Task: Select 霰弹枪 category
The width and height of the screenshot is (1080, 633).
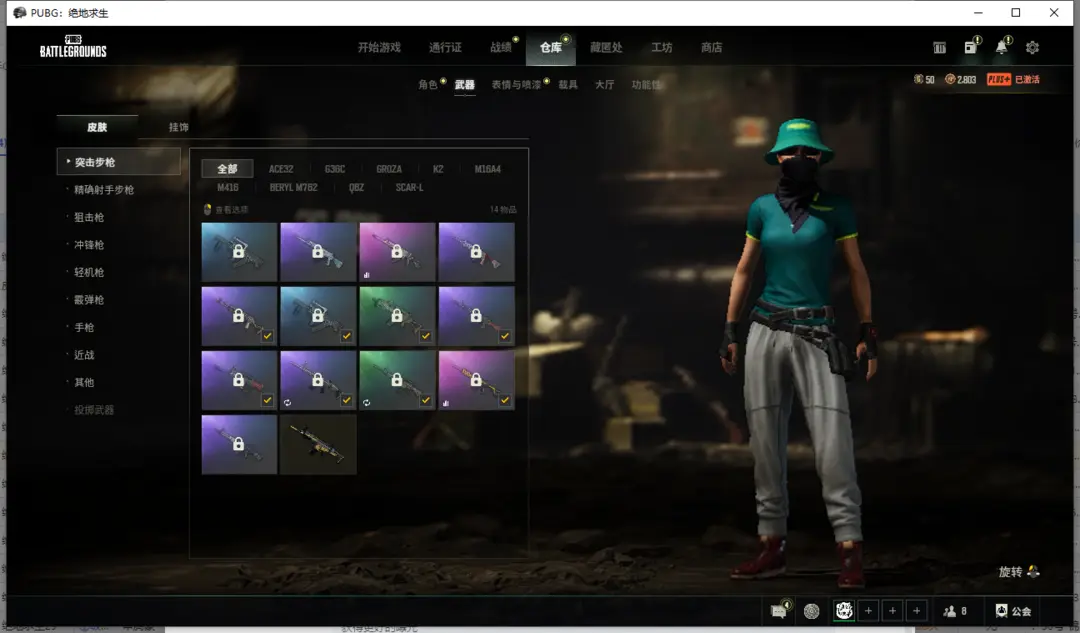Action: tap(89, 300)
